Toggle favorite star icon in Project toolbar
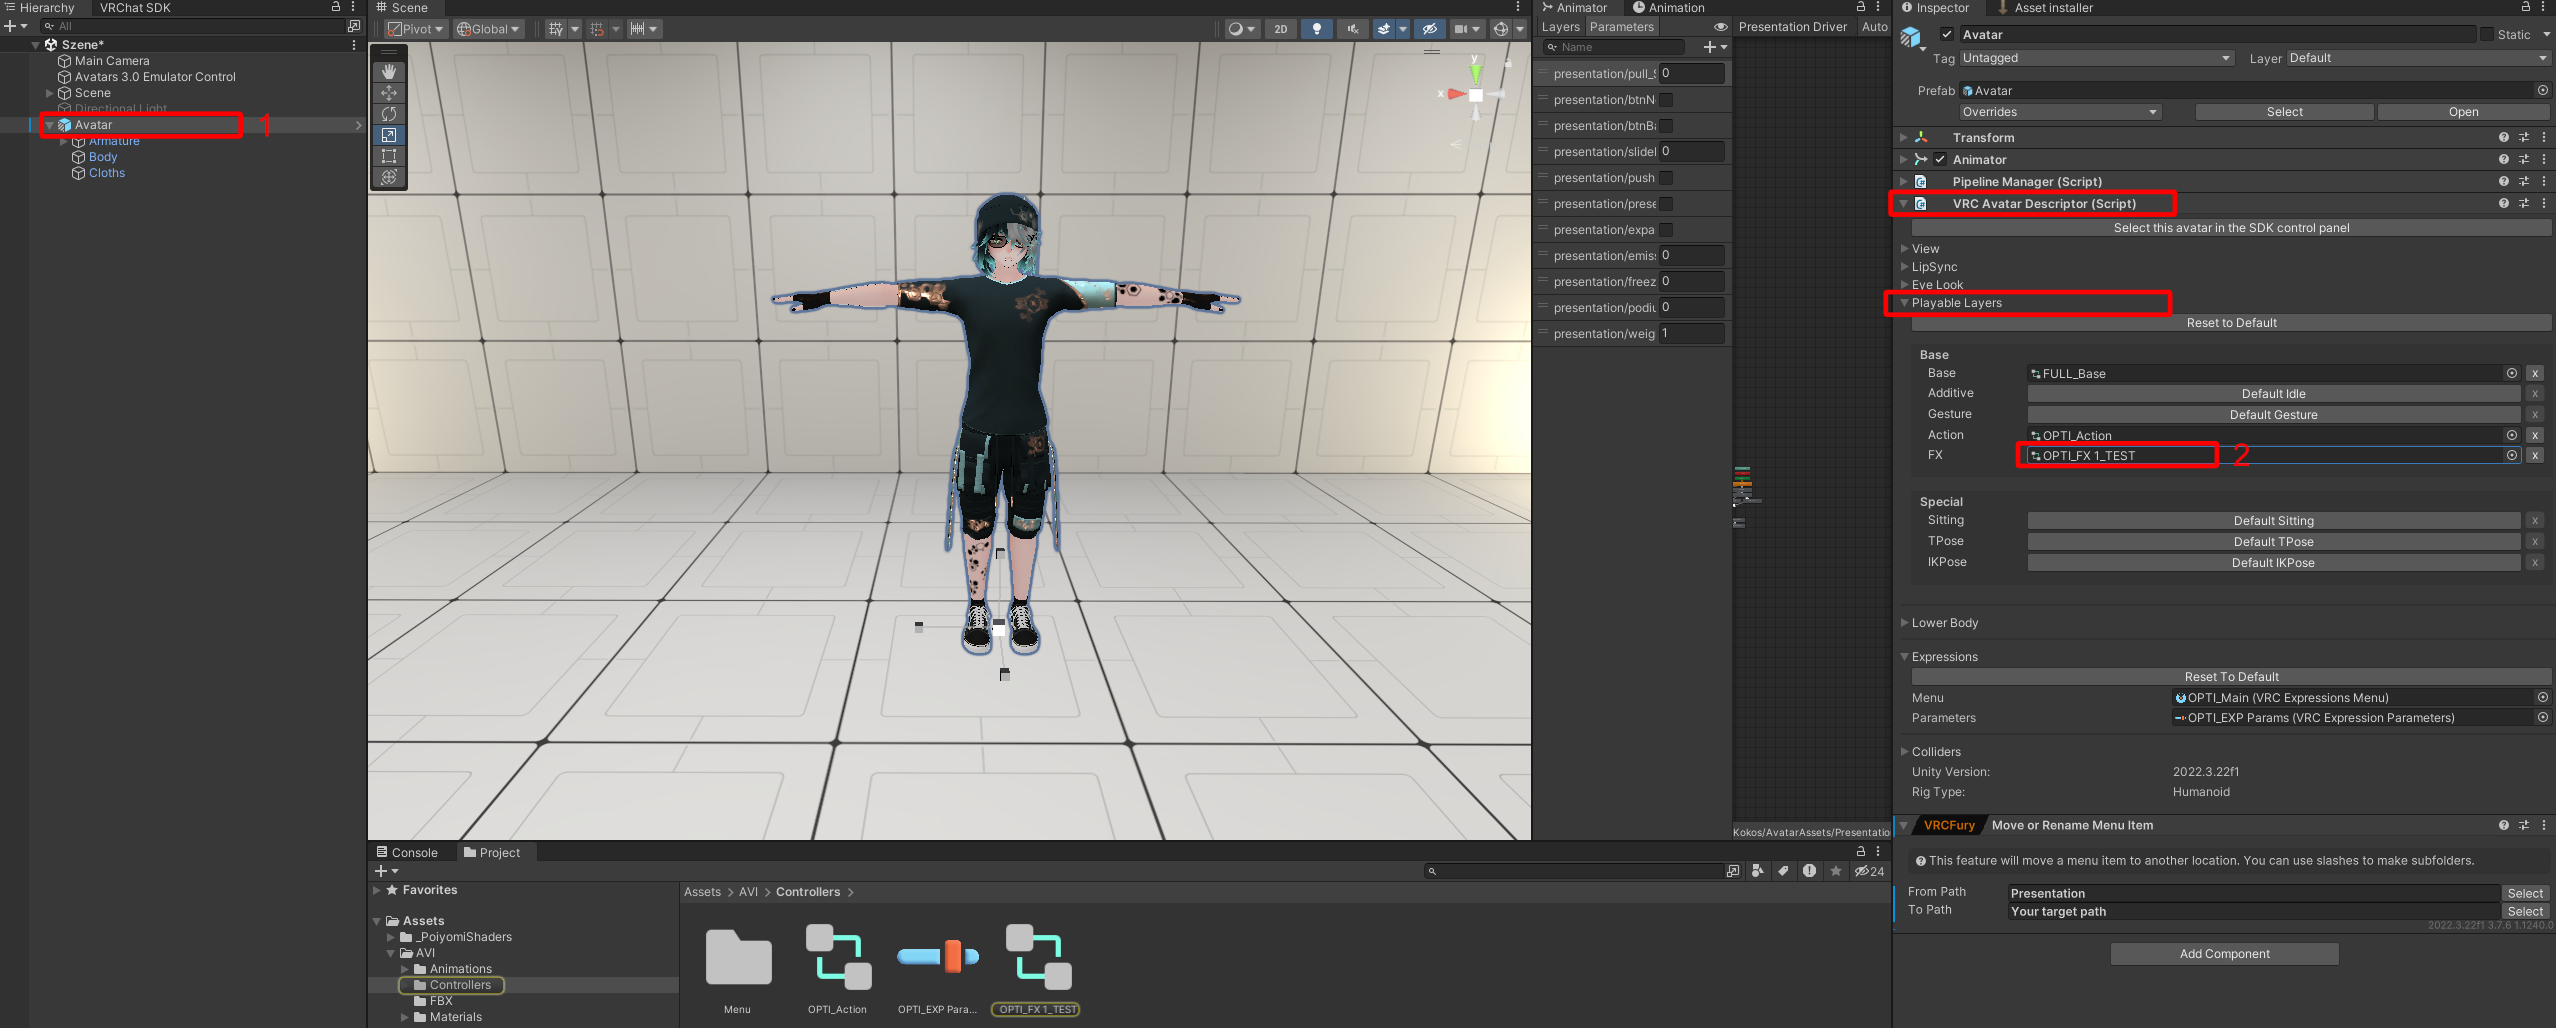The width and height of the screenshot is (2556, 1028). pyautogui.click(x=1836, y=871)
